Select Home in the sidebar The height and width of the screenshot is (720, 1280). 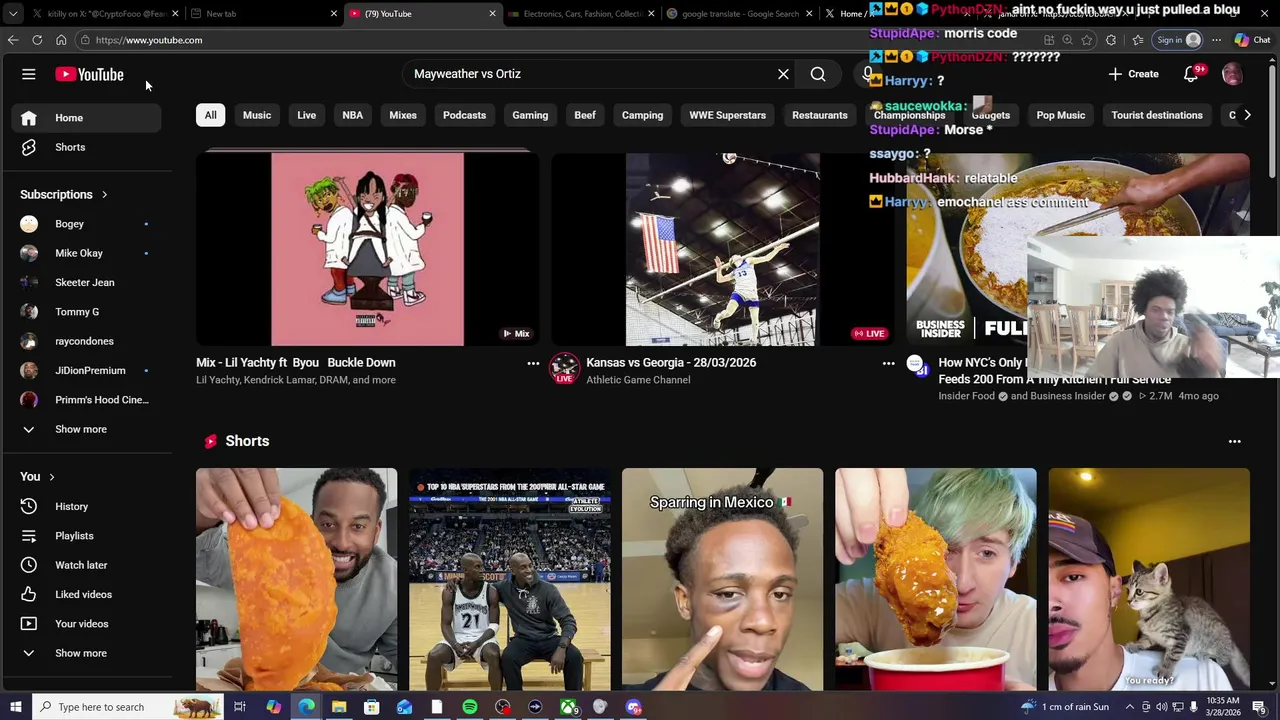pos(87,118)
